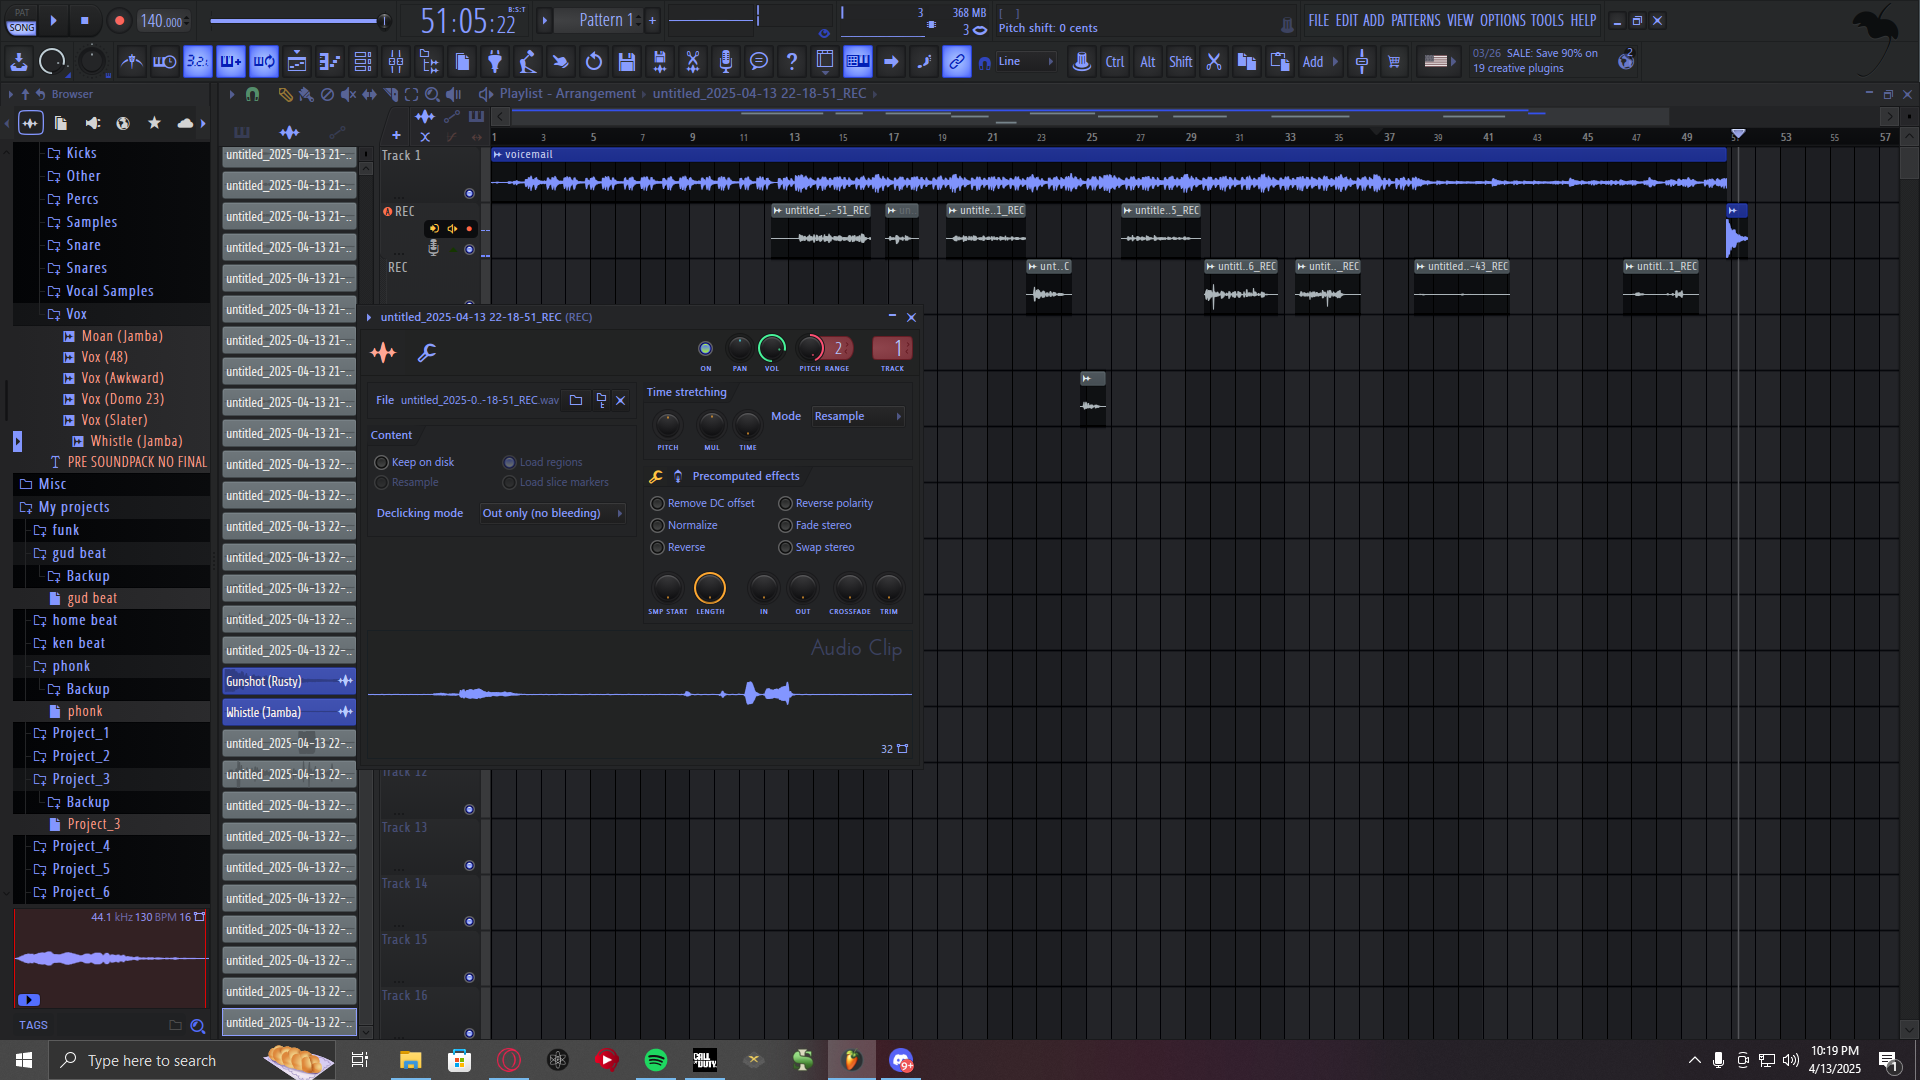The height and width of the screenshot is (1080, 1920).
Task: Enable the Normalize option
Action: click(657, 525)
